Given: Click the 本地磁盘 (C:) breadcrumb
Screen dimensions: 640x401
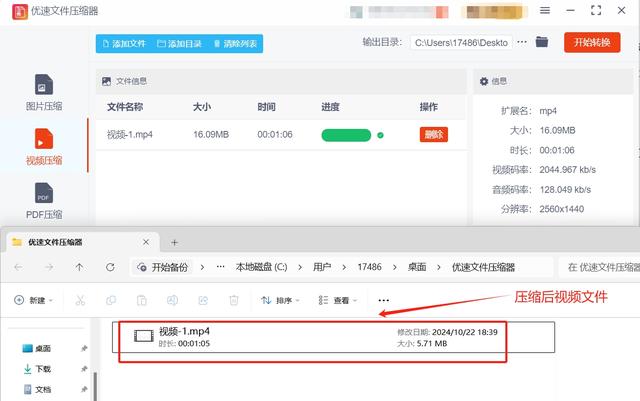Looking at the screenshot, I should tap(261, 267).
